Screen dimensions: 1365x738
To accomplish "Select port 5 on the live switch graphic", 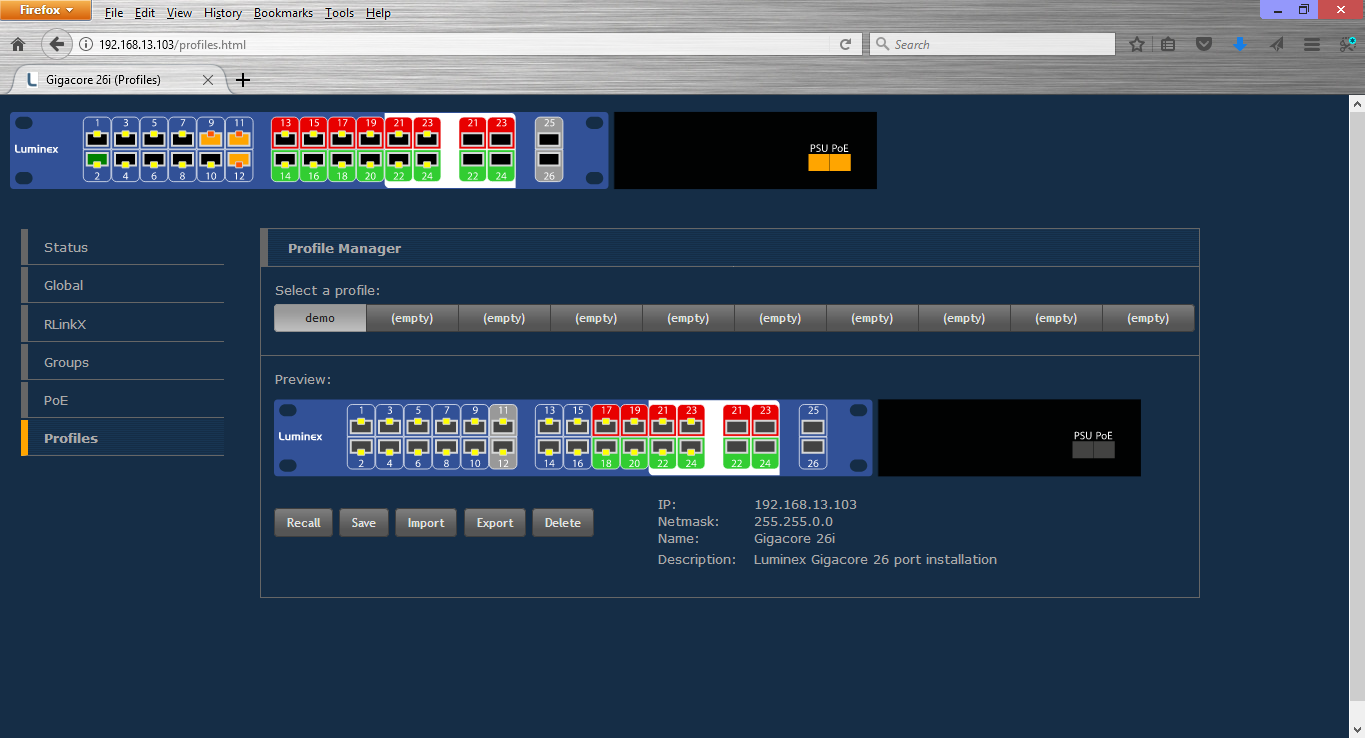I will point(154,133).
